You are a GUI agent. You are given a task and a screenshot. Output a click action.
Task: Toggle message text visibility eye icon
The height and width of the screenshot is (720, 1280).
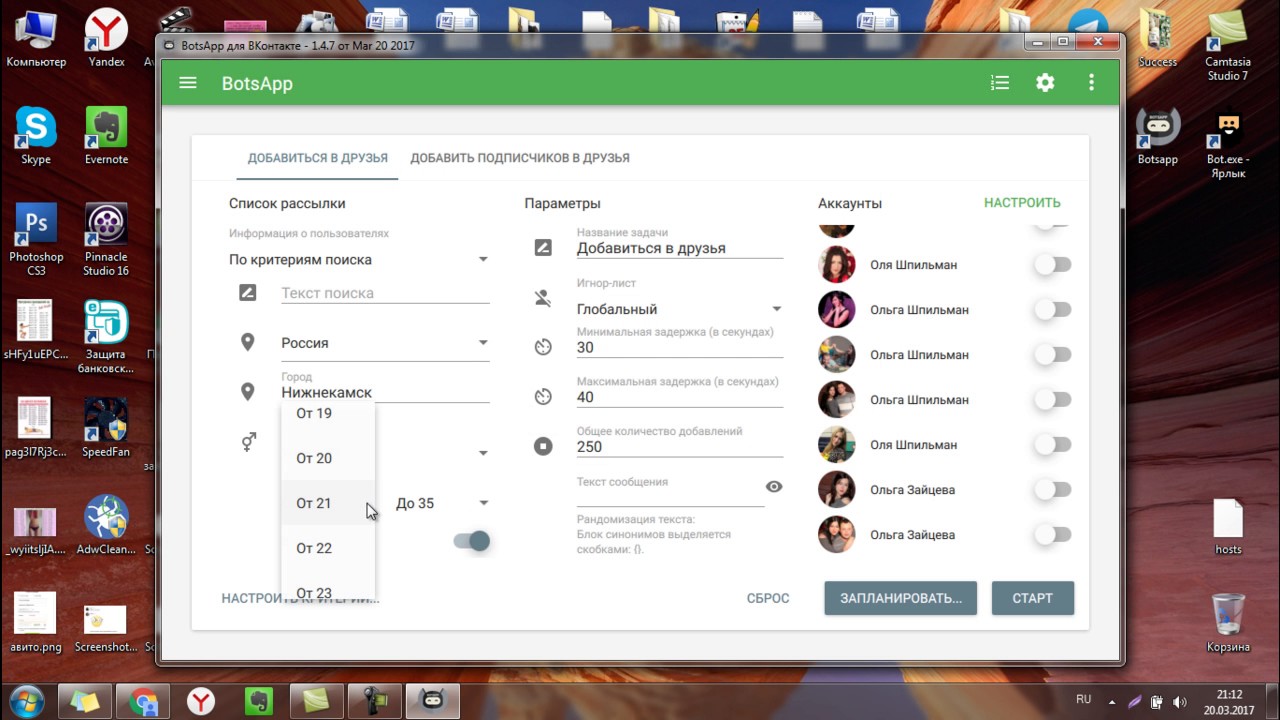coord(774,487)
